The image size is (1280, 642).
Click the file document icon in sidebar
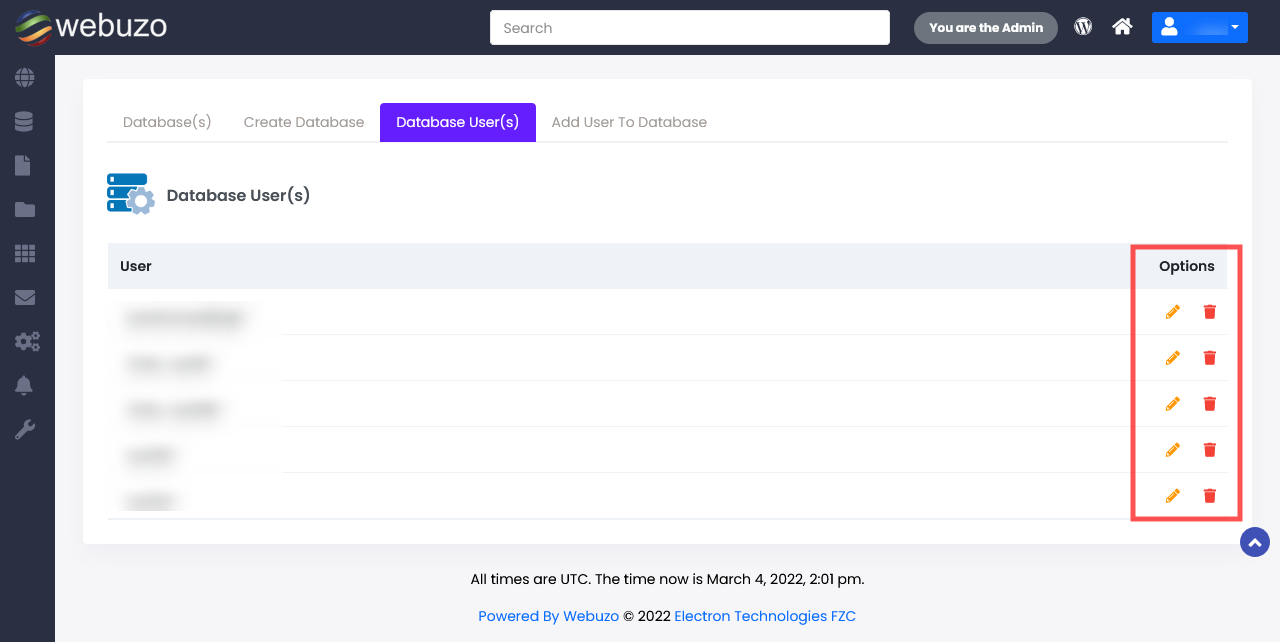tap(23, 166)
